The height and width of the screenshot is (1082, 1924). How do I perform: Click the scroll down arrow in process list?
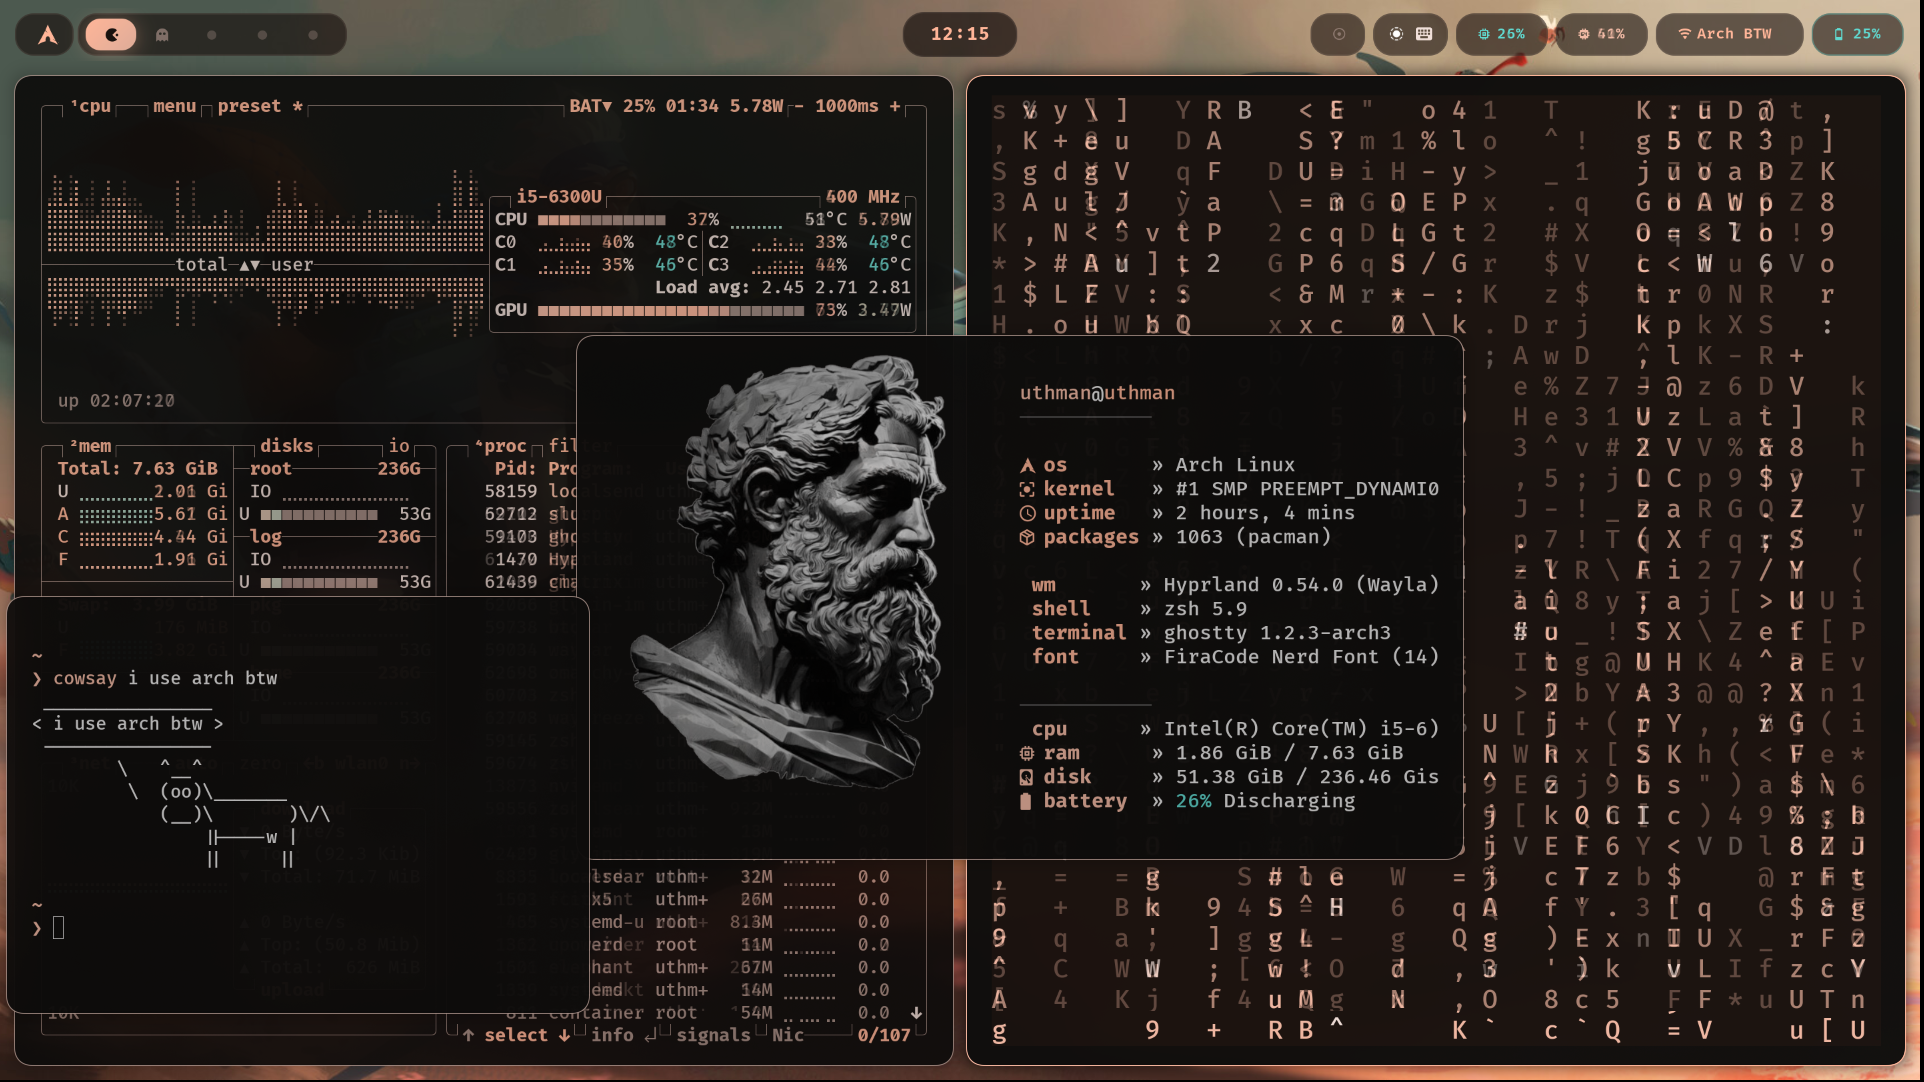coord(916,1013)
